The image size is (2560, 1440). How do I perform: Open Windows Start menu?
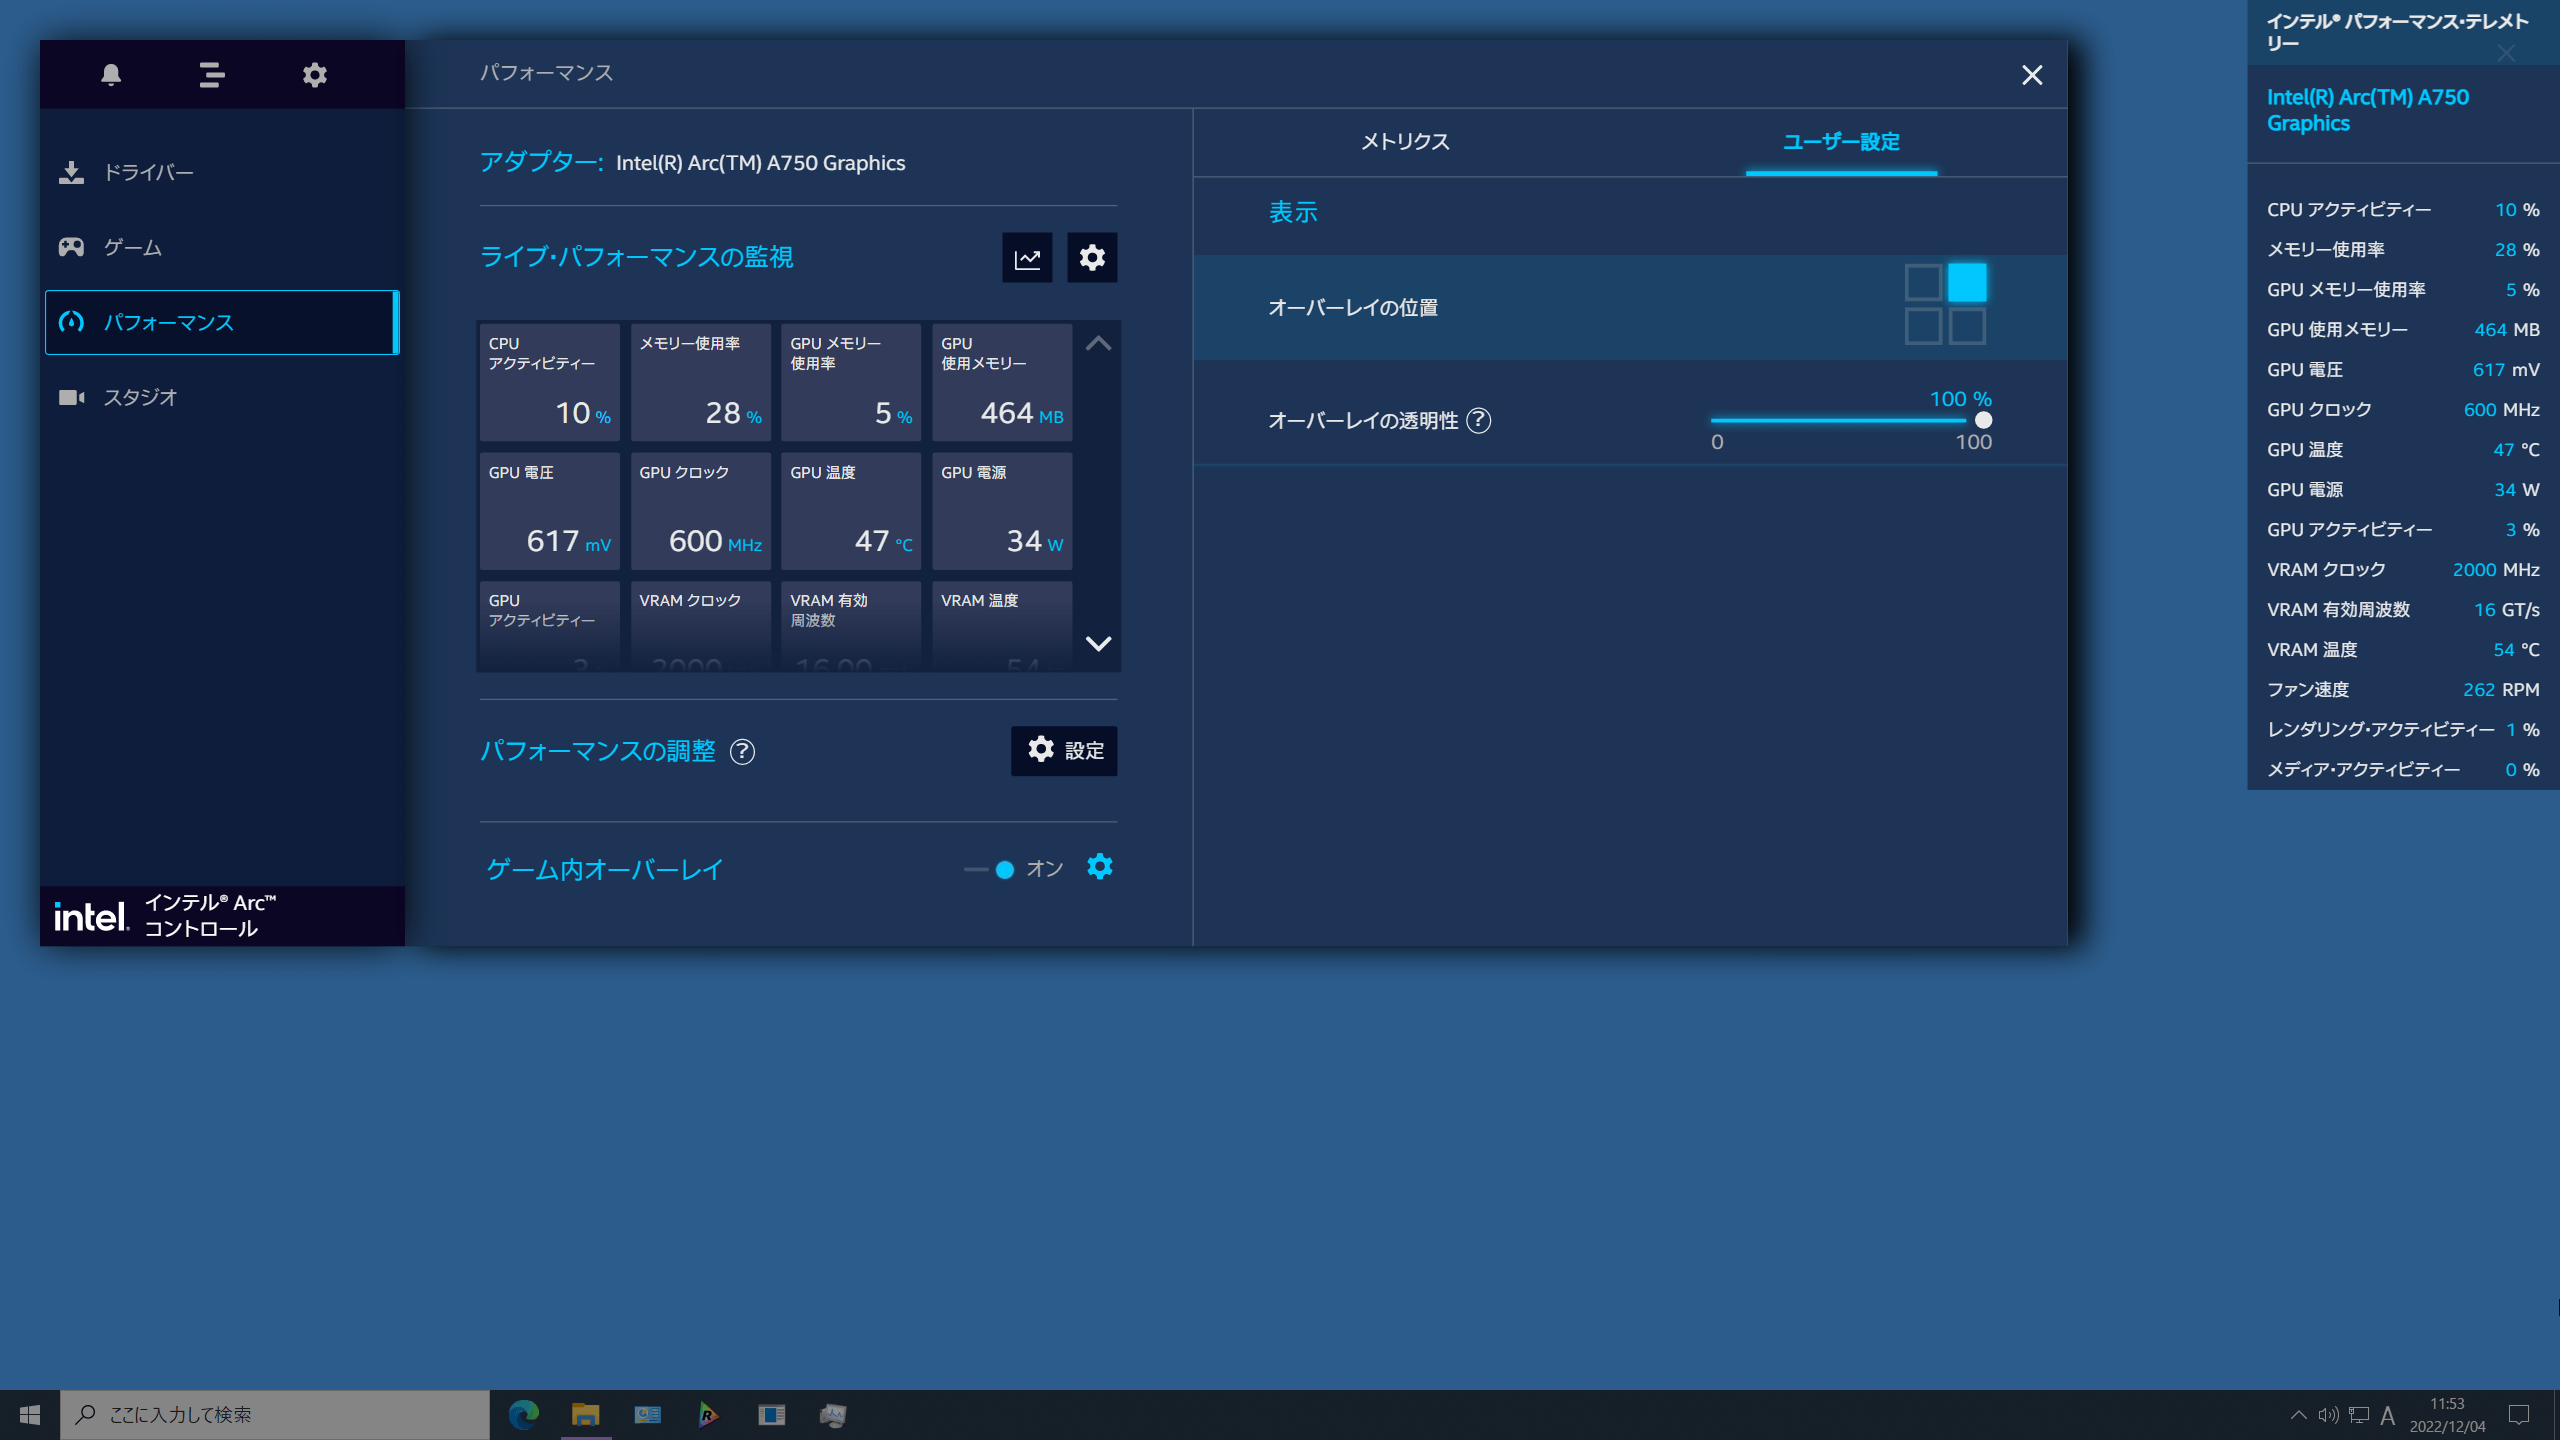[30, 1415]
